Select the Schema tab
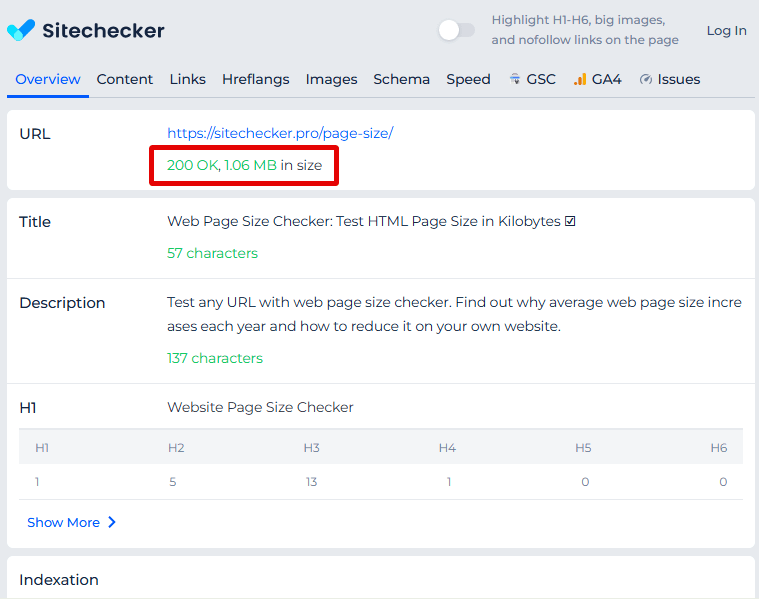 tap(401, 79)
